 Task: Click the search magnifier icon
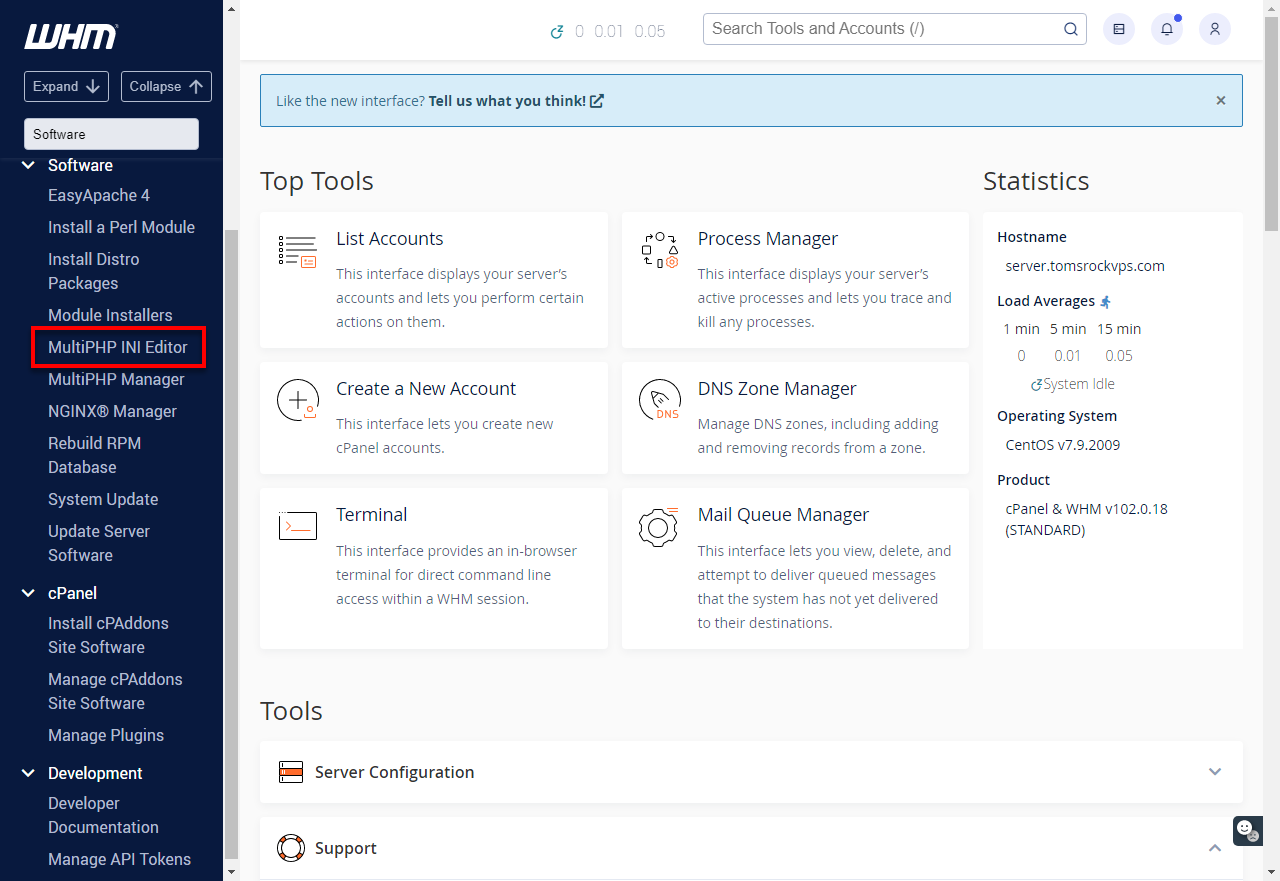1070,29
